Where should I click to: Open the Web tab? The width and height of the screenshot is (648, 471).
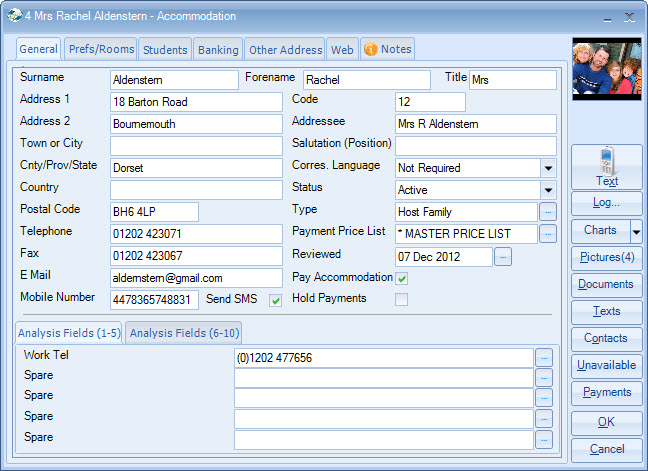pos(342,50)
